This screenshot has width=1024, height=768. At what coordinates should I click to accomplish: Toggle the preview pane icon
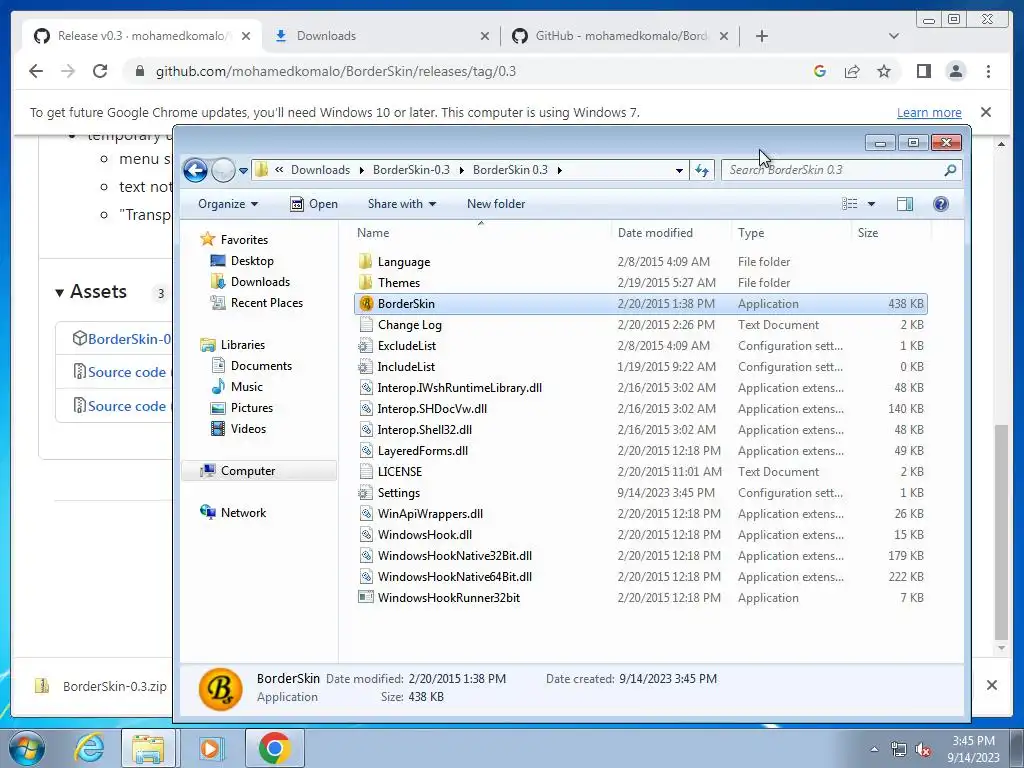click(x=904, y=204)
